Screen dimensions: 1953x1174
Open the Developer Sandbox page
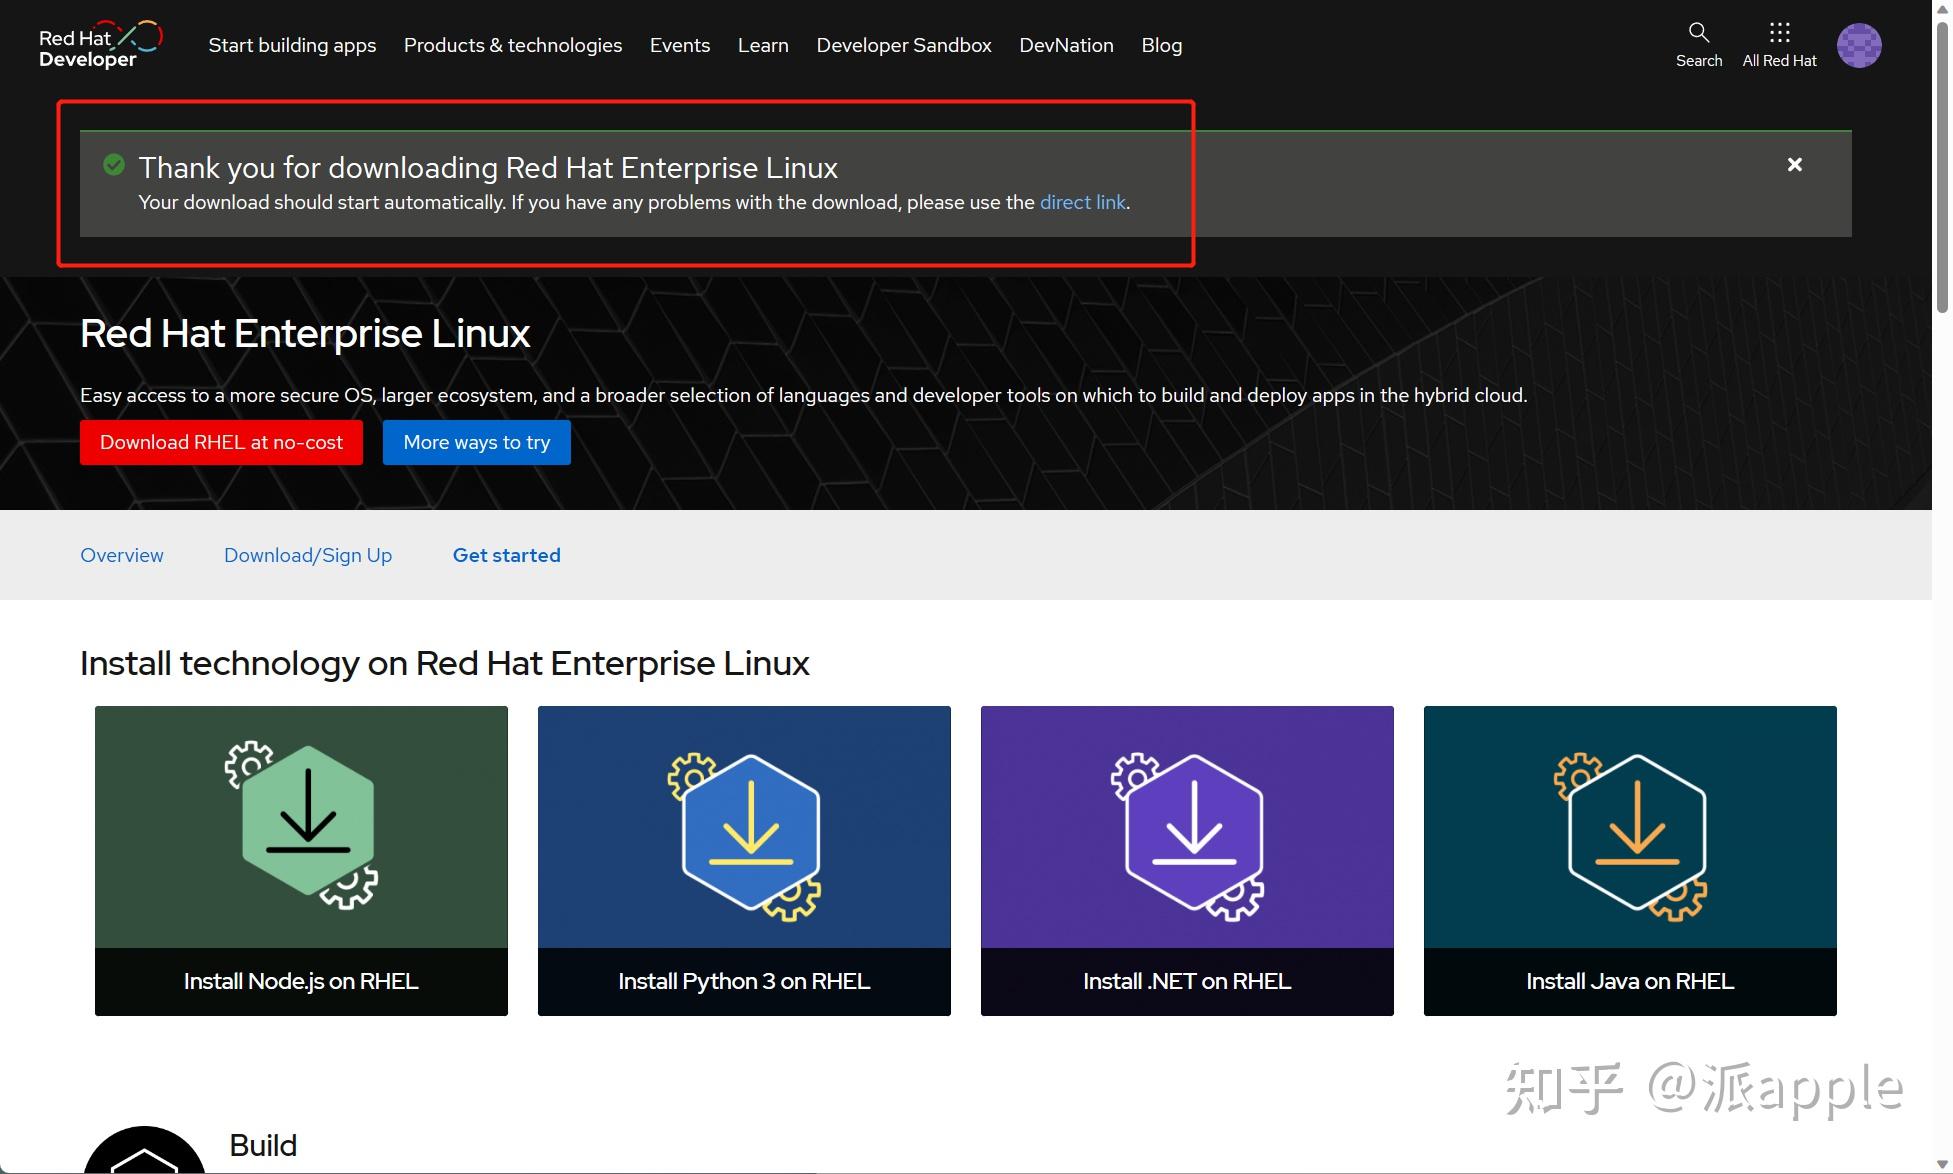pyautogui.click(x=903, y=45)
